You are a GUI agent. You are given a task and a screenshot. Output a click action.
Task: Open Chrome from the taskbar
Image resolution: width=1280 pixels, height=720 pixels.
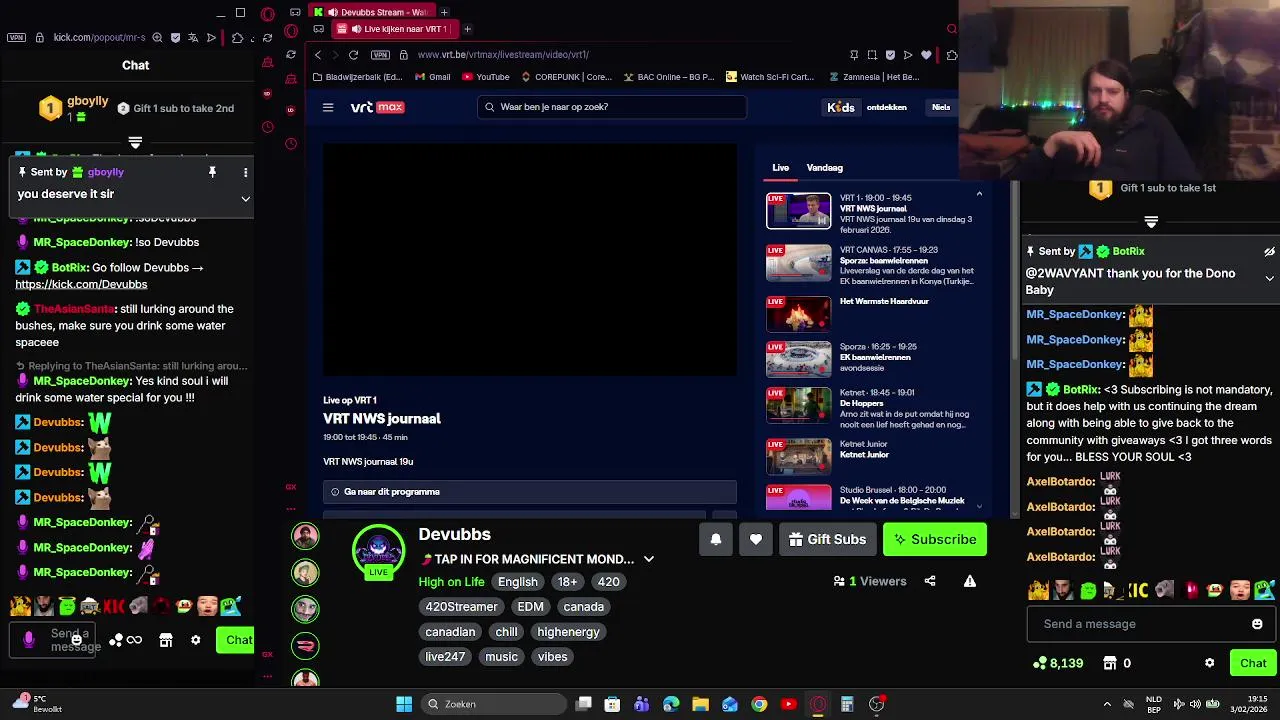pos(759,704)
